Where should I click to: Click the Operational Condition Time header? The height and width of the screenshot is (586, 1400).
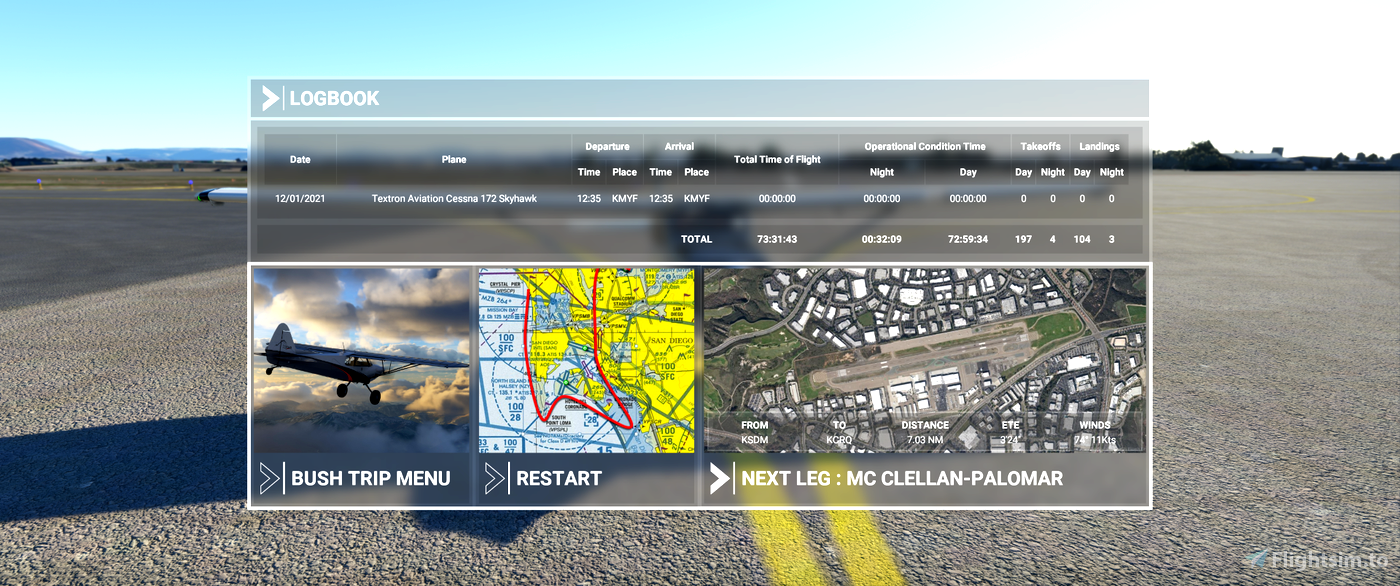pos(925,147)
